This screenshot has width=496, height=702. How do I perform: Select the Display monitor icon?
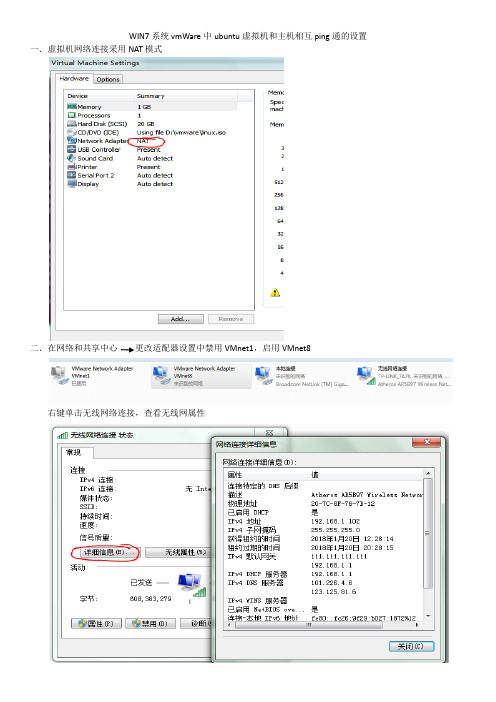pos(72,184)
